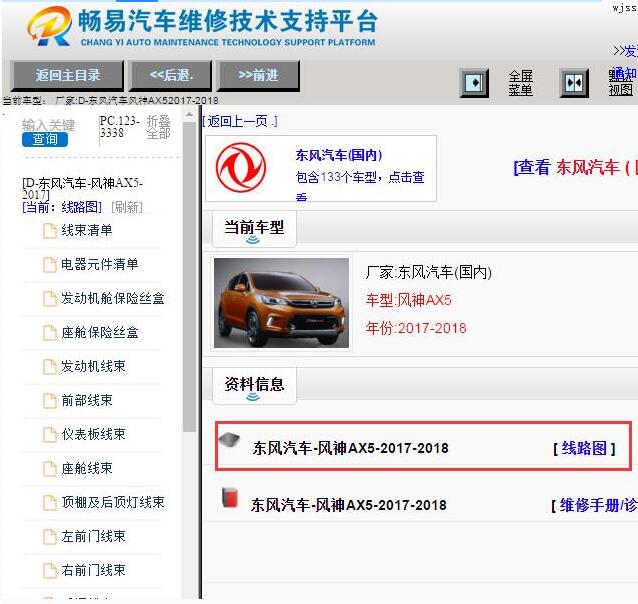Click the 车型:风神AX5 text
The width and height of the screenshot is (638, 604).
409,300
